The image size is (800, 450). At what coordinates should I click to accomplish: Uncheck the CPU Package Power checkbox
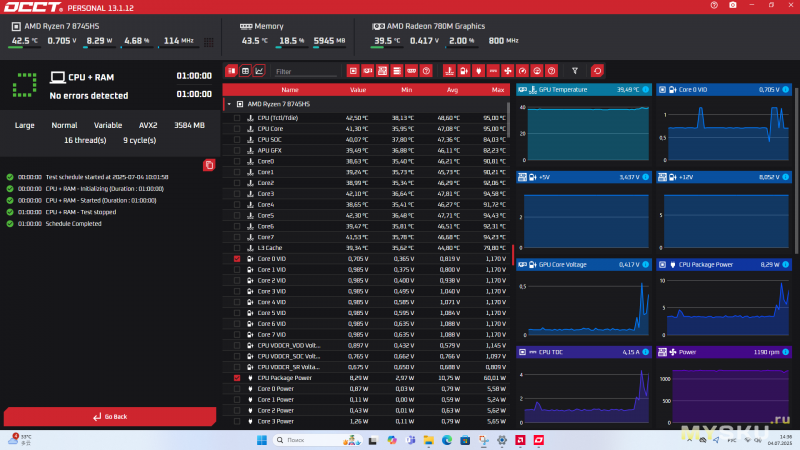click(x=237, y=378)
